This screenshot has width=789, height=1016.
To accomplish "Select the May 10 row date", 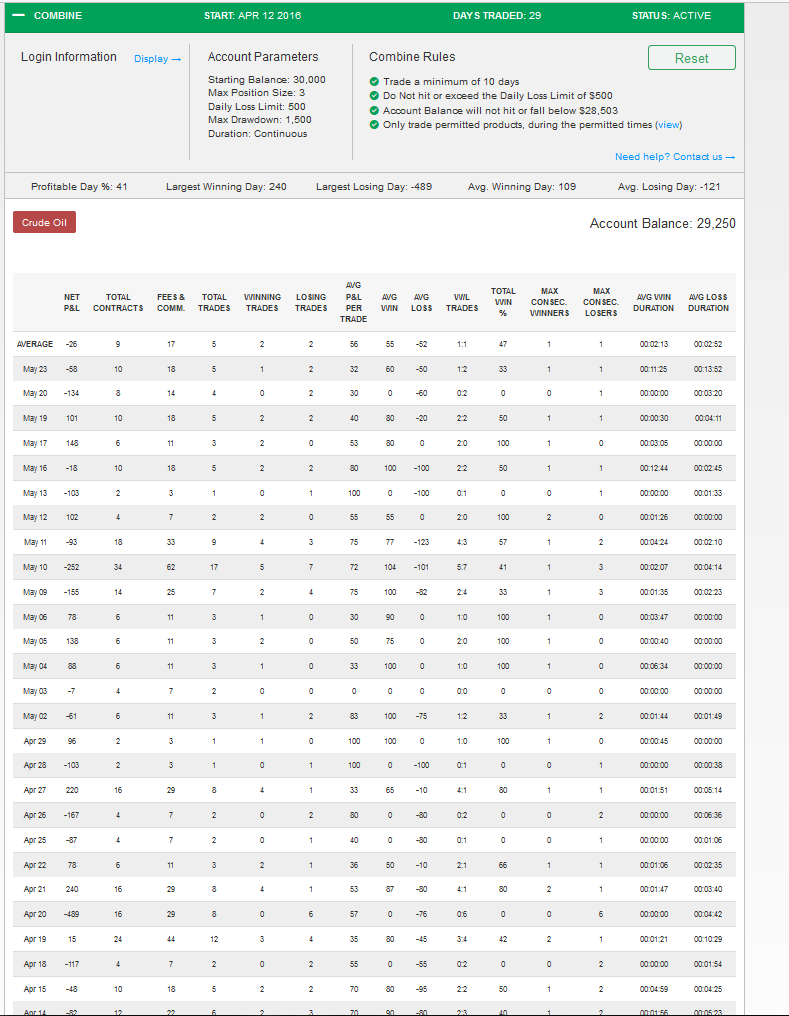I will coord(35,567).
